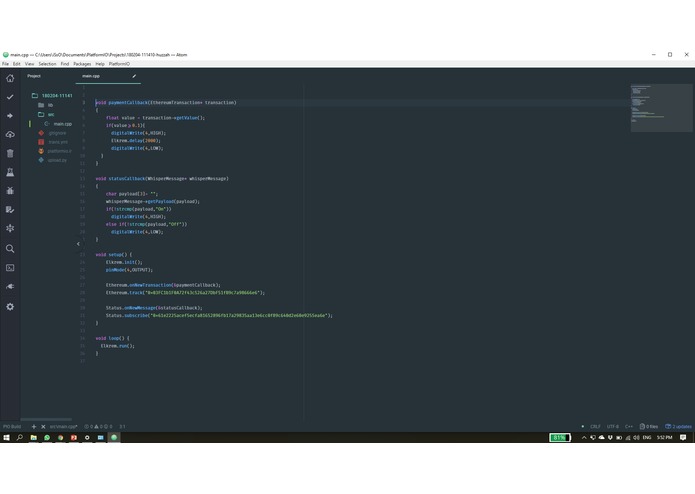Add new terminal with plus icon

[x=34, y=427]
